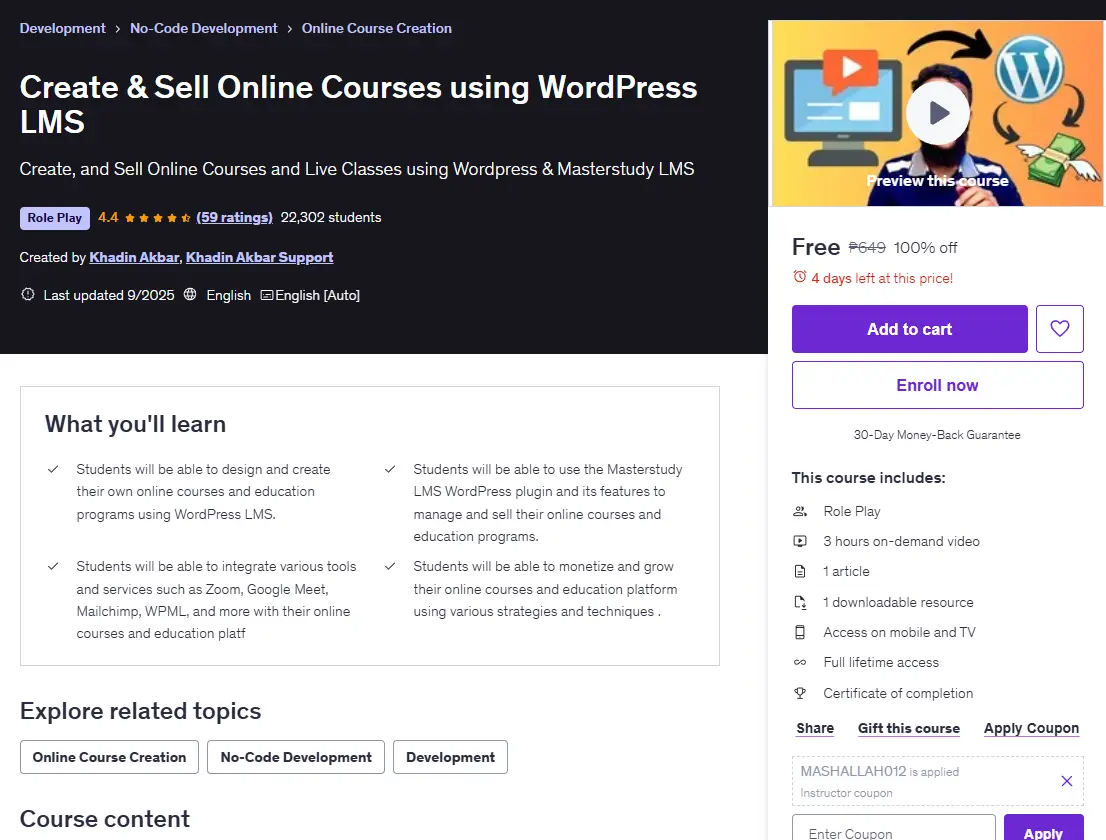Click the last updated badge icon
Screen dimensions: 1106x840
click(x=28, y=295)
